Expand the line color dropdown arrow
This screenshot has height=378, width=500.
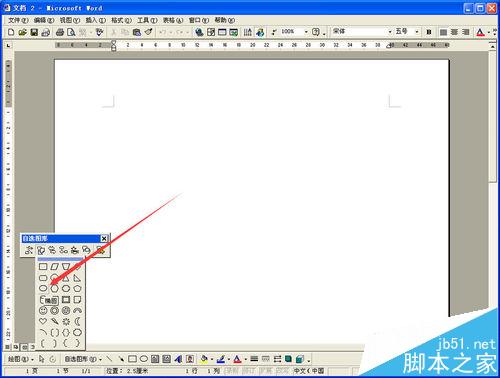229,359
